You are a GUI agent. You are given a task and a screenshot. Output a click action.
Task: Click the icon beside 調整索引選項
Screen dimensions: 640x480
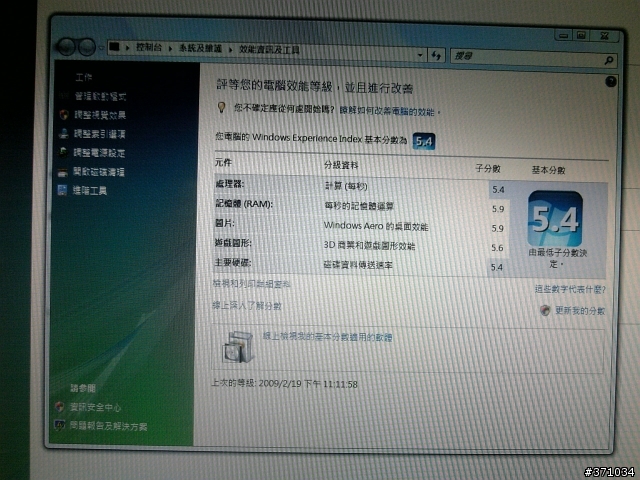pos(63,133)
